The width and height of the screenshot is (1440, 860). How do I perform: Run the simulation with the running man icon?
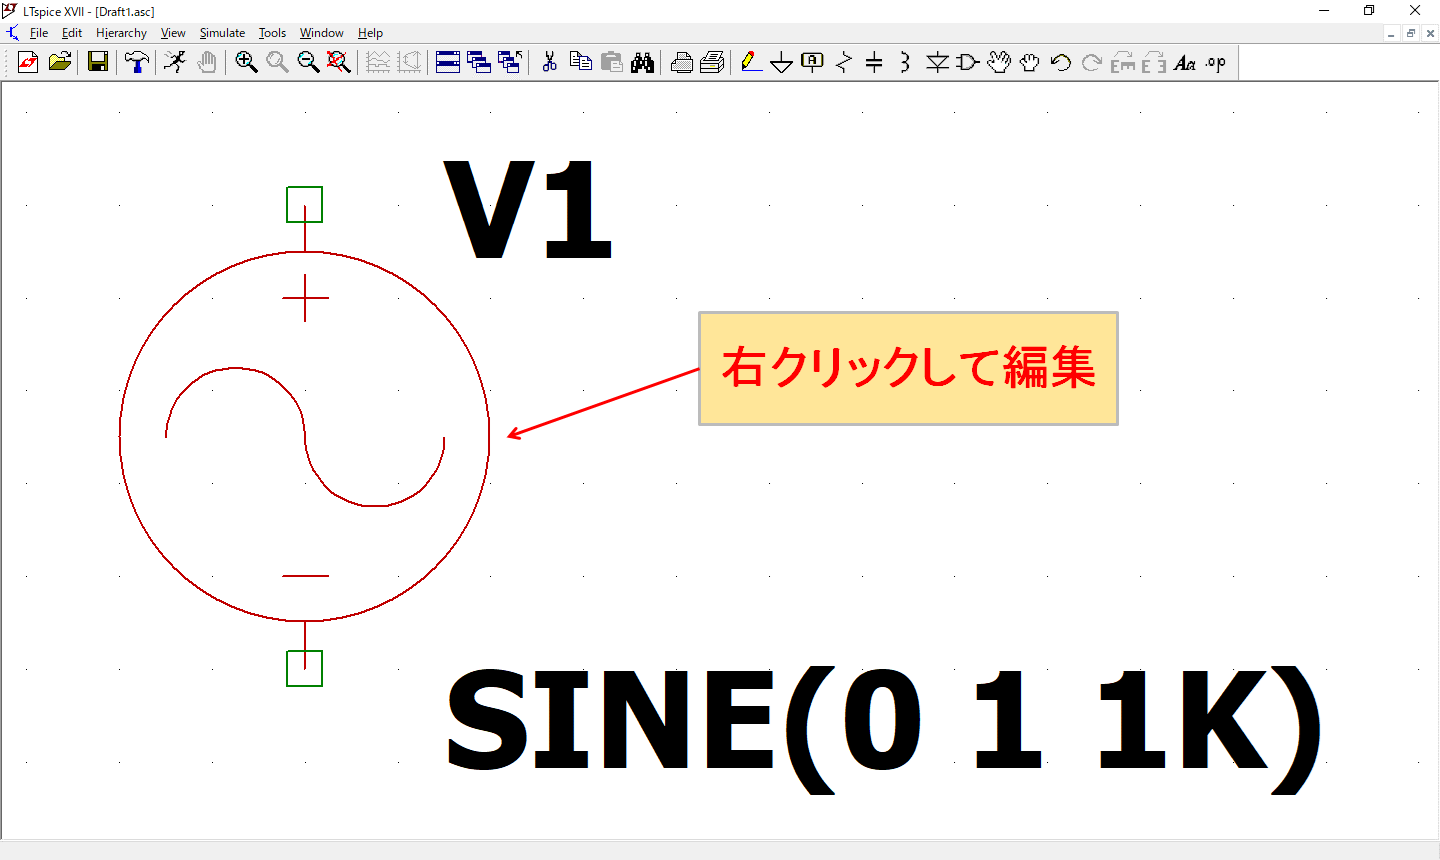175,62
